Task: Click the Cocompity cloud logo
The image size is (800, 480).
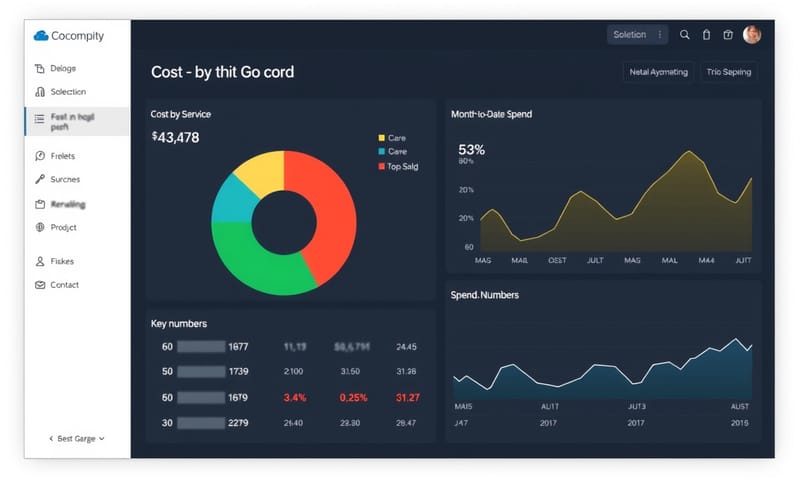Action: coord(41,36)
